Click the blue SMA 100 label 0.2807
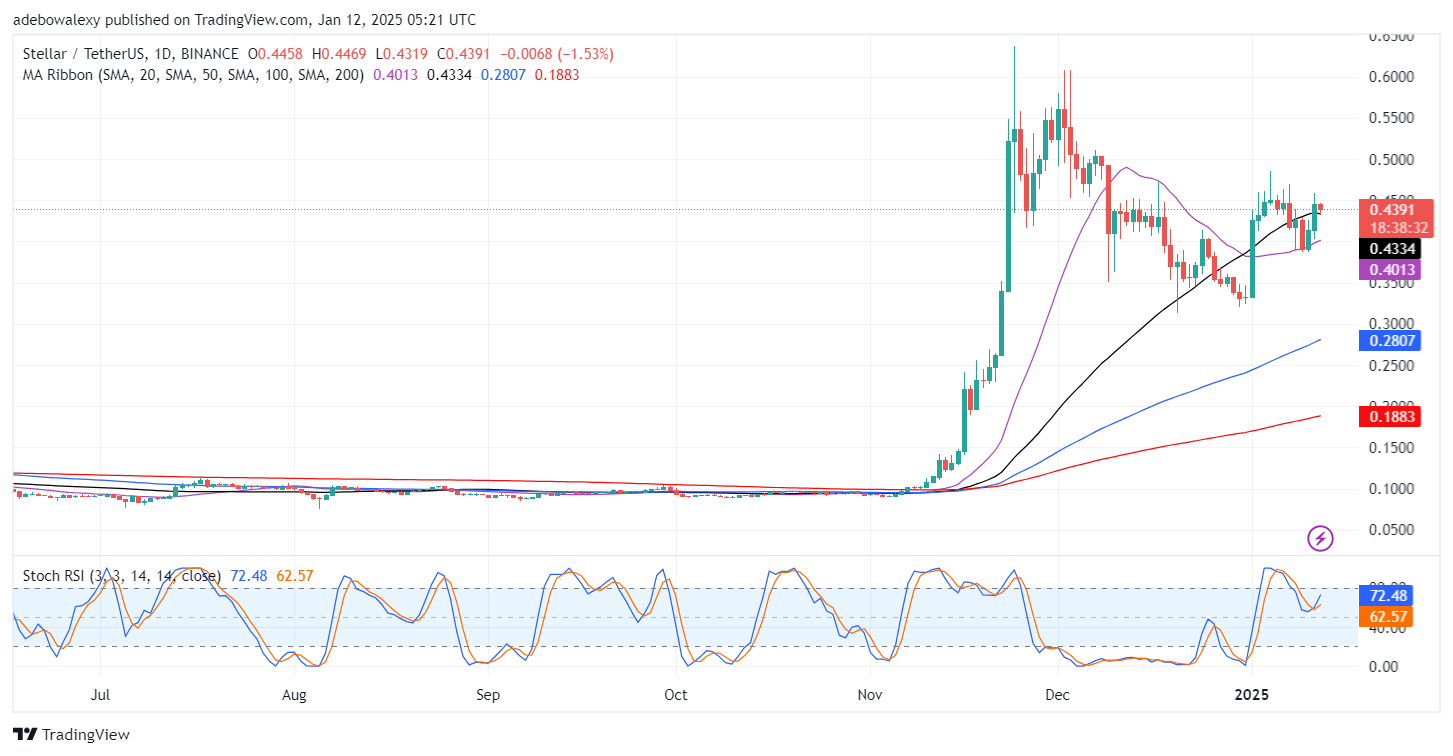This screenshot has height=756, width=1453. point(1389,341)
